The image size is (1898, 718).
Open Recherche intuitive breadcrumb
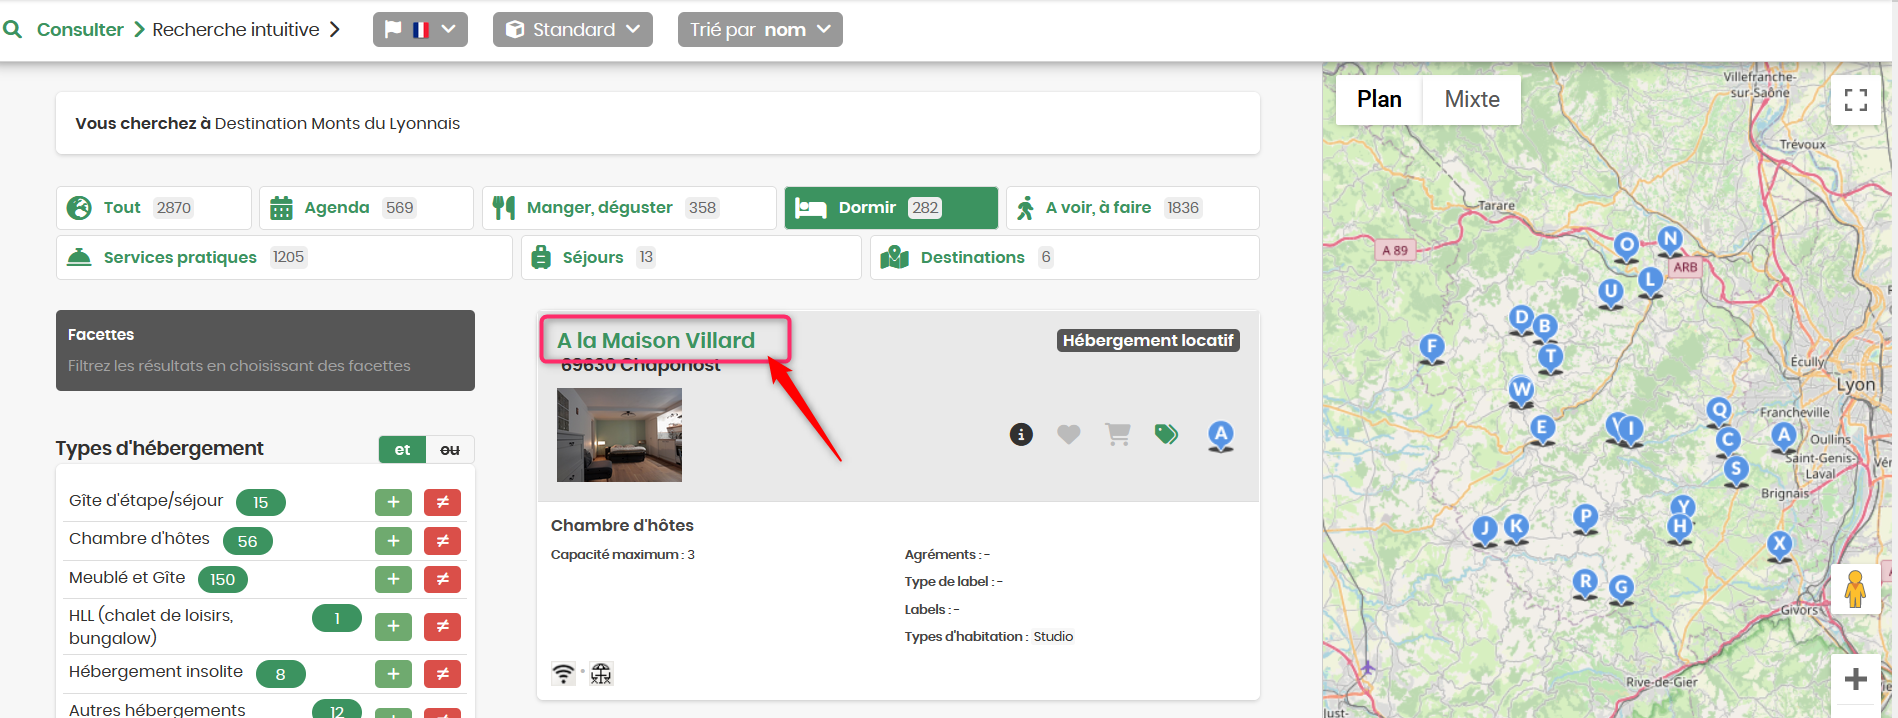[x=236, y=30]
